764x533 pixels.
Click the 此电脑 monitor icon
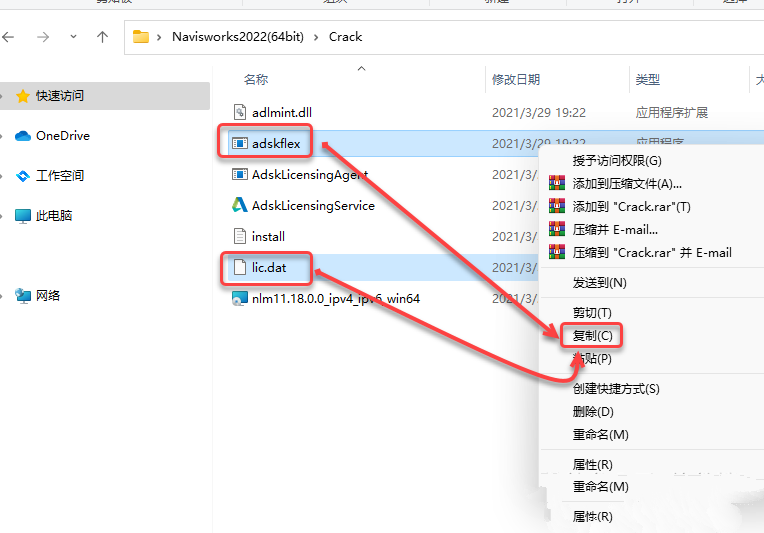pyautogui.click(x=22, y=216)
